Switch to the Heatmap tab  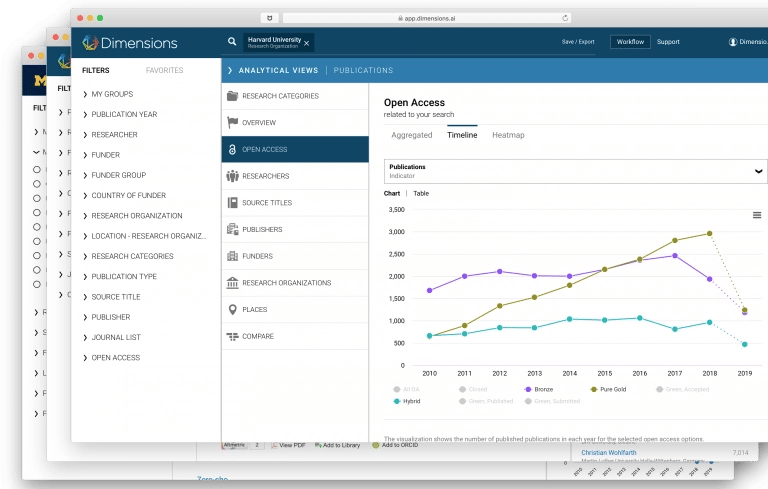(x=508, y=135)
